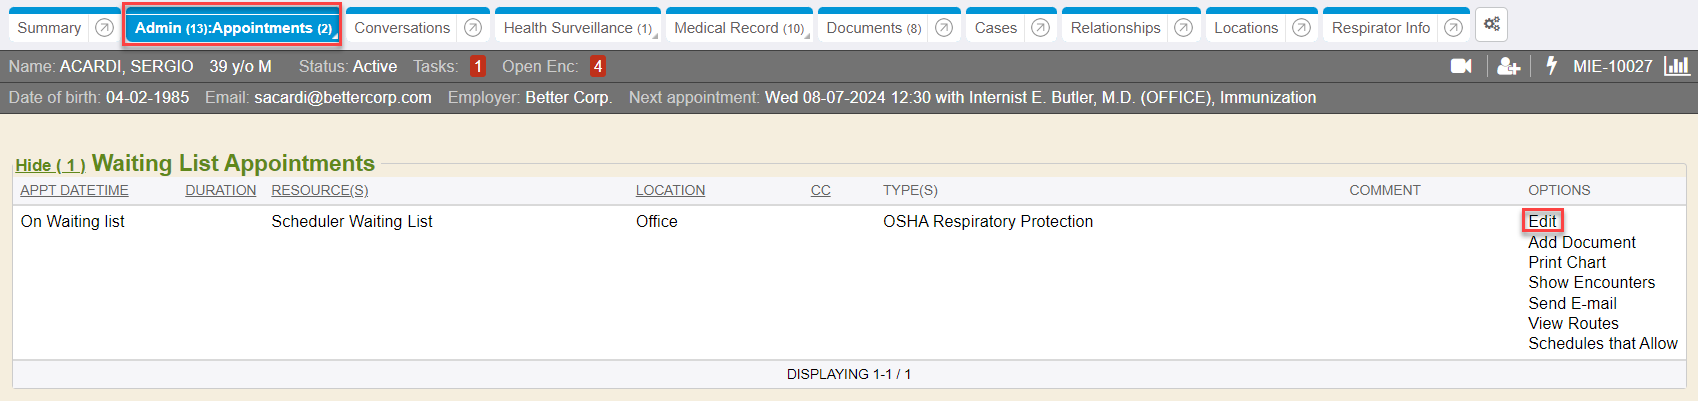Pop out the Respirator Info arrow icon
This screenshot has width=1698, height=401.
click(1454, 28)
